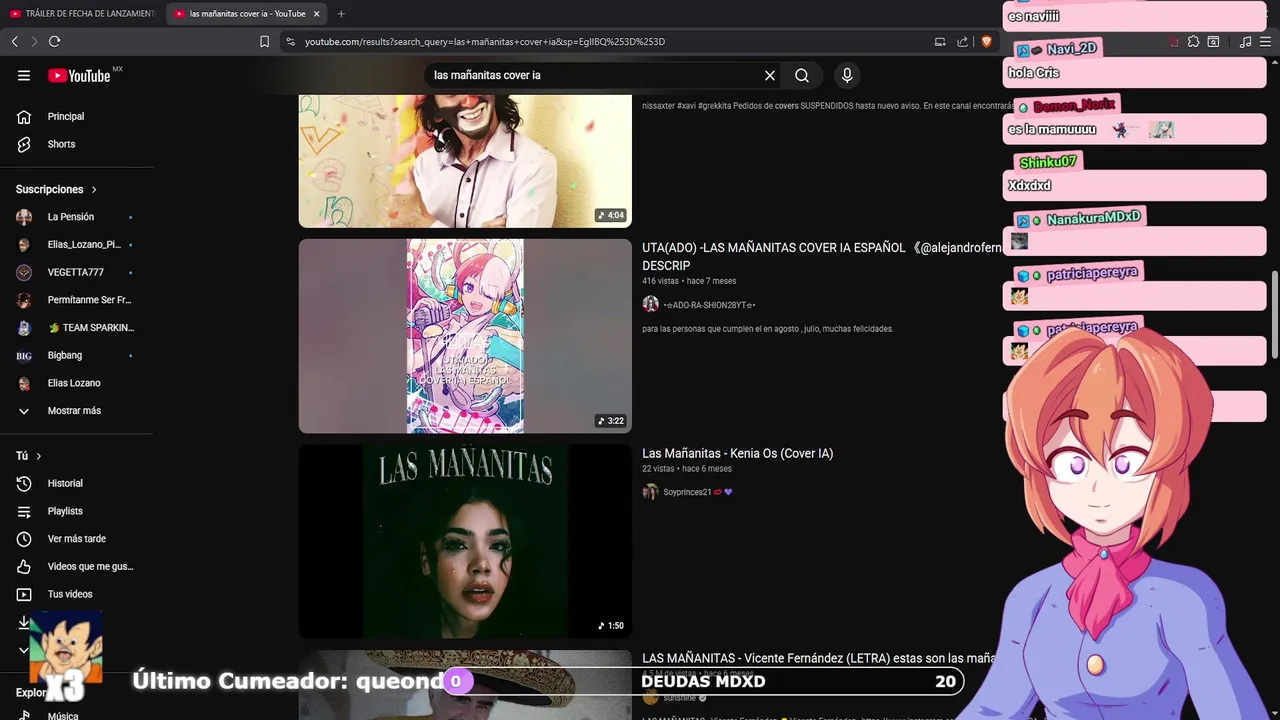Open the media control music note icon

(x=1245, y=42)
